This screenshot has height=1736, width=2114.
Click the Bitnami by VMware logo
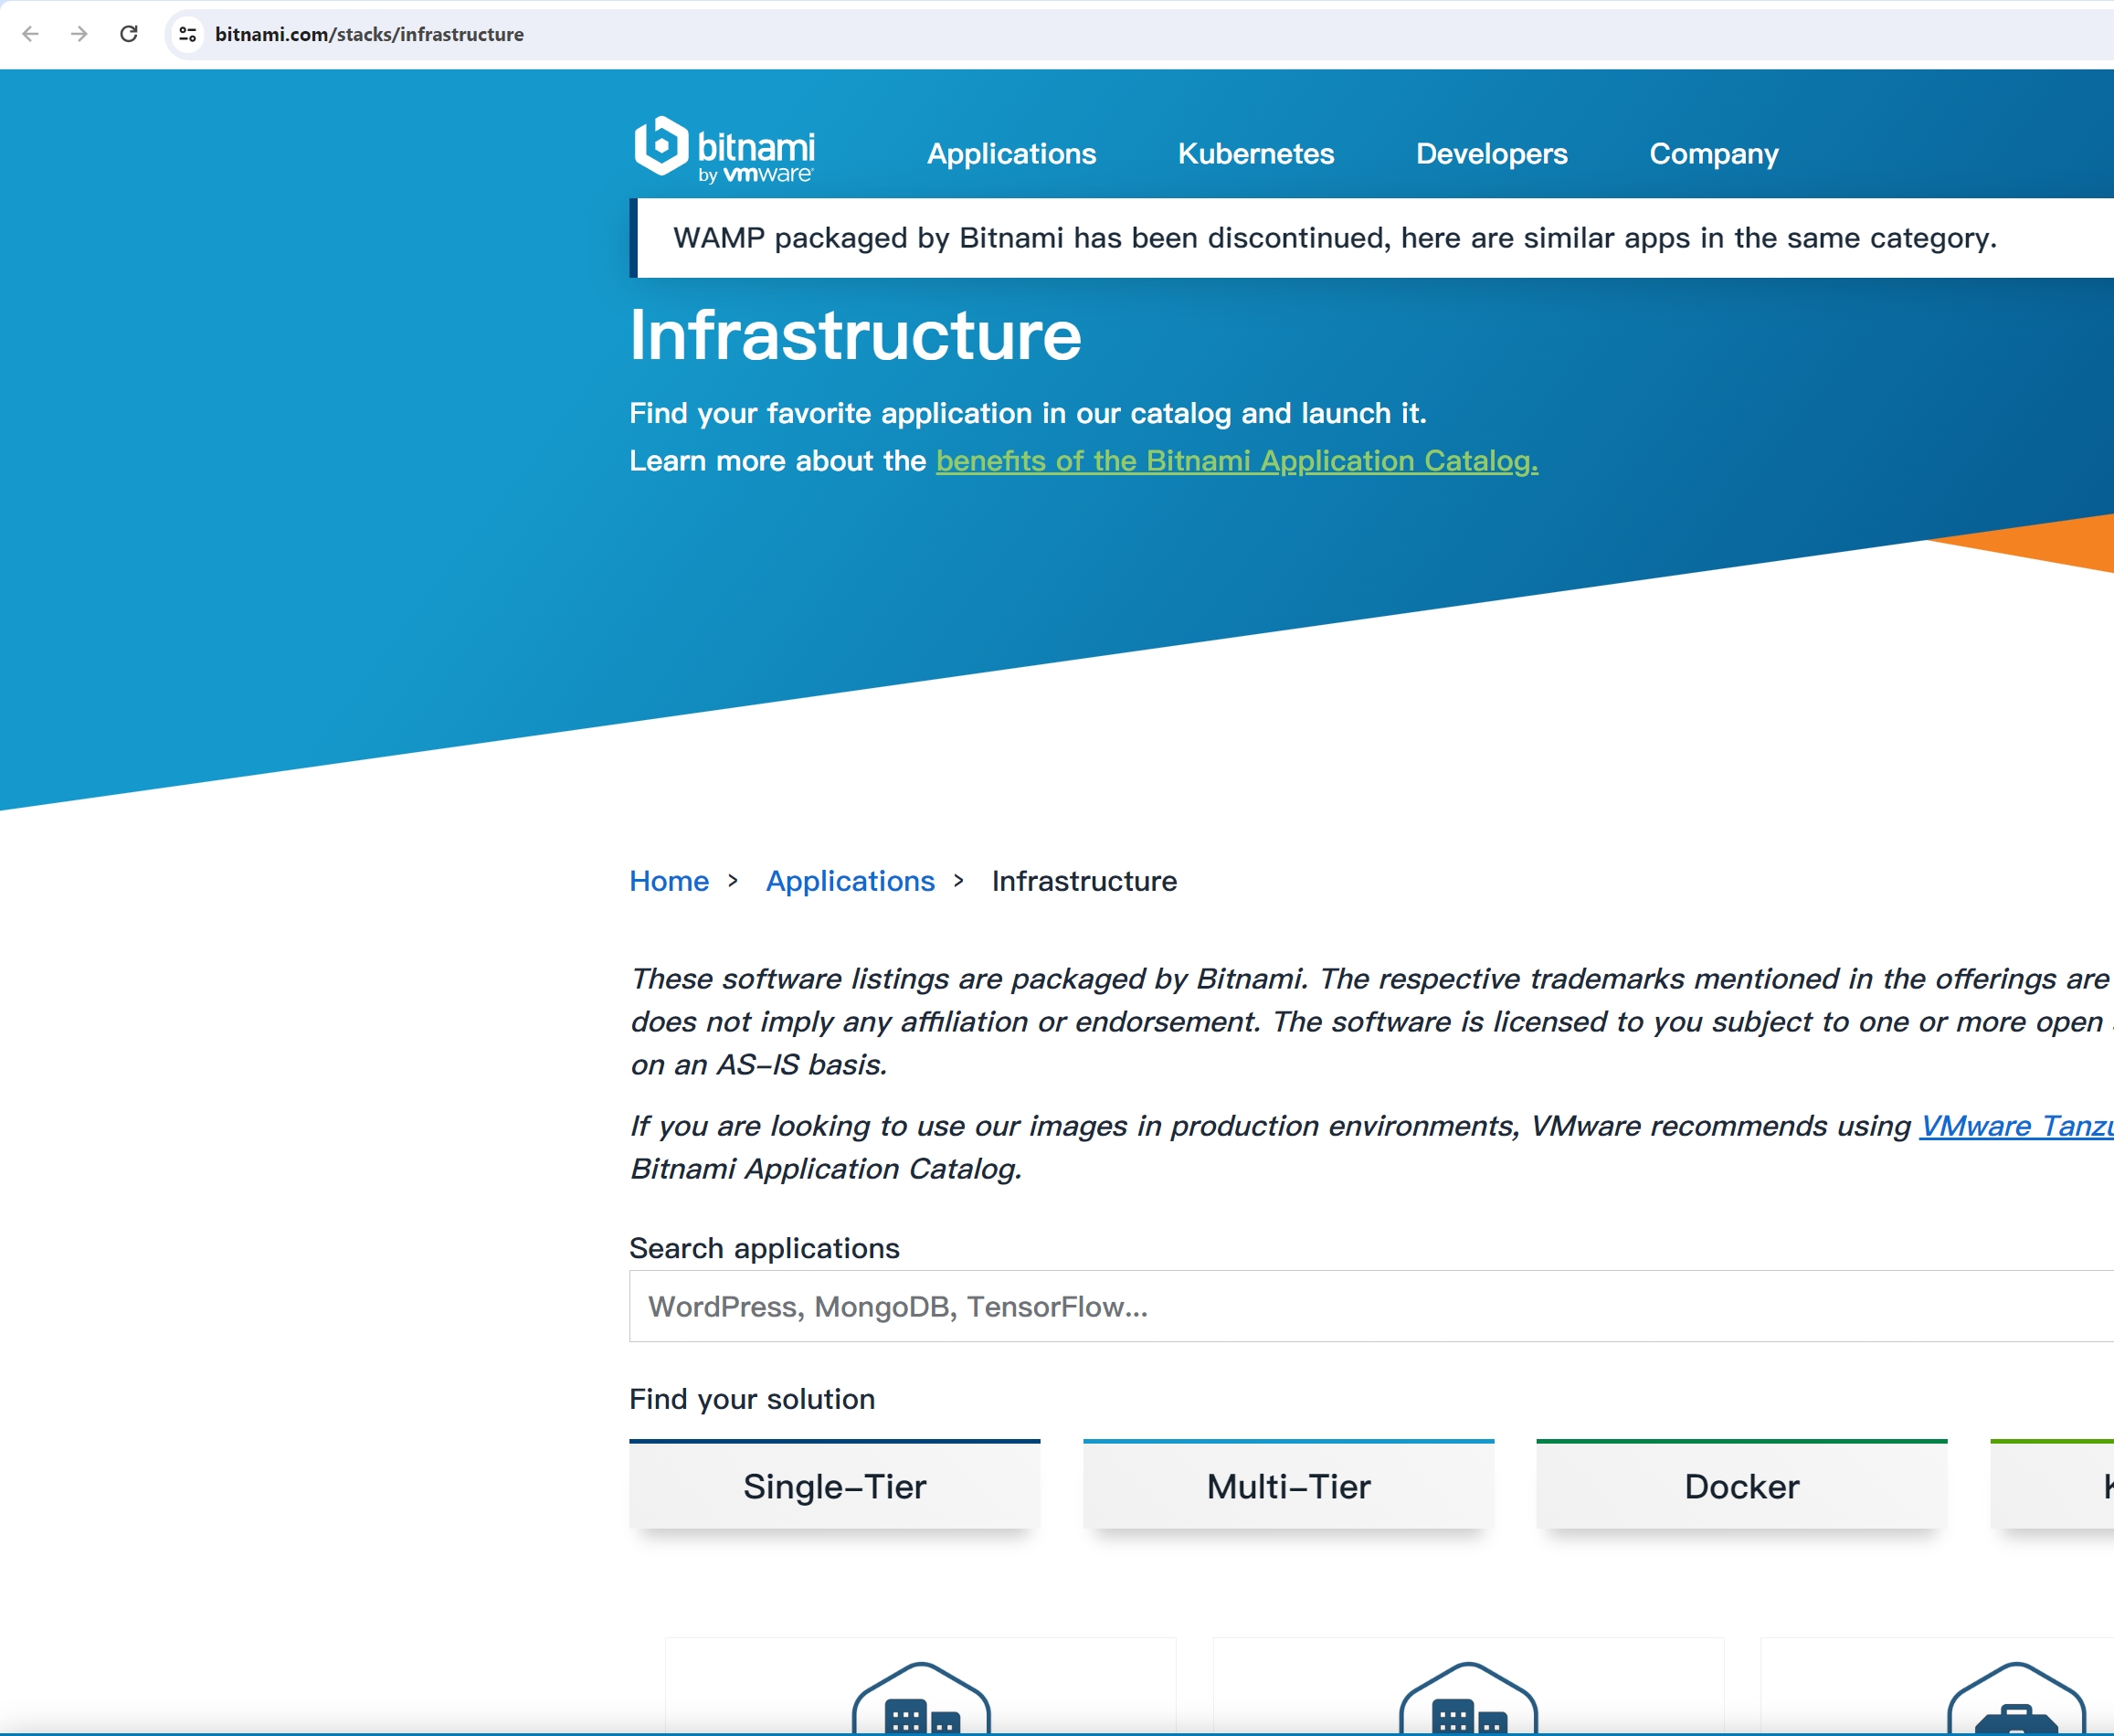[725, 151]
